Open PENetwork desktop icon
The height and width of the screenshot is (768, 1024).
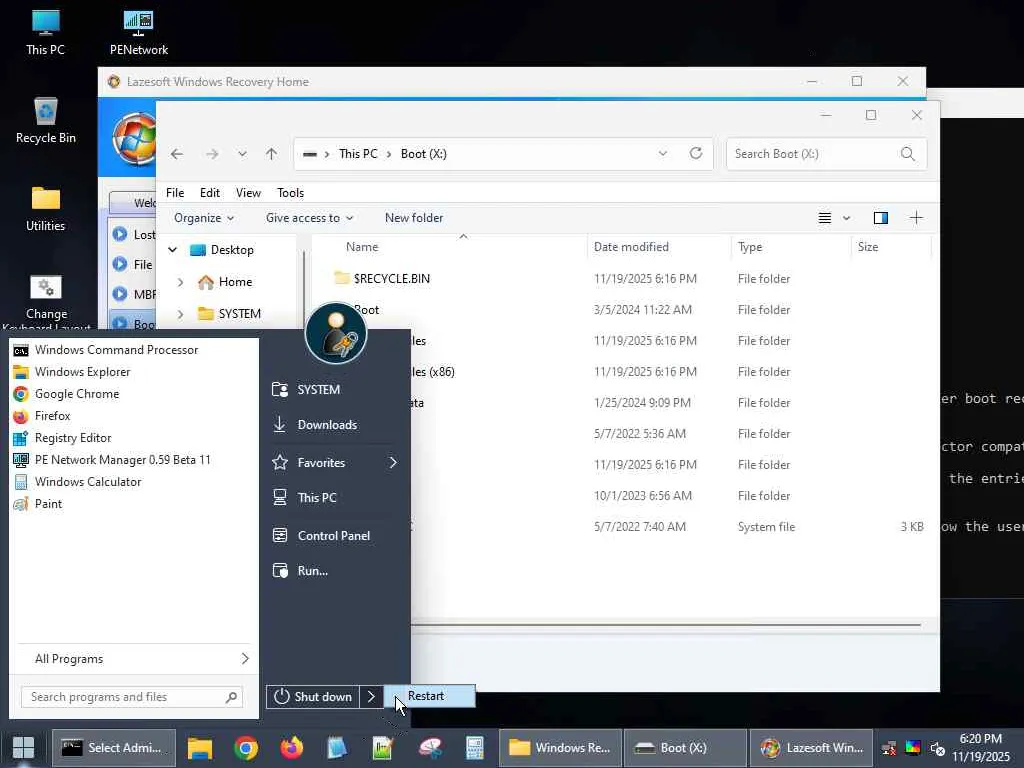[138, 31]
